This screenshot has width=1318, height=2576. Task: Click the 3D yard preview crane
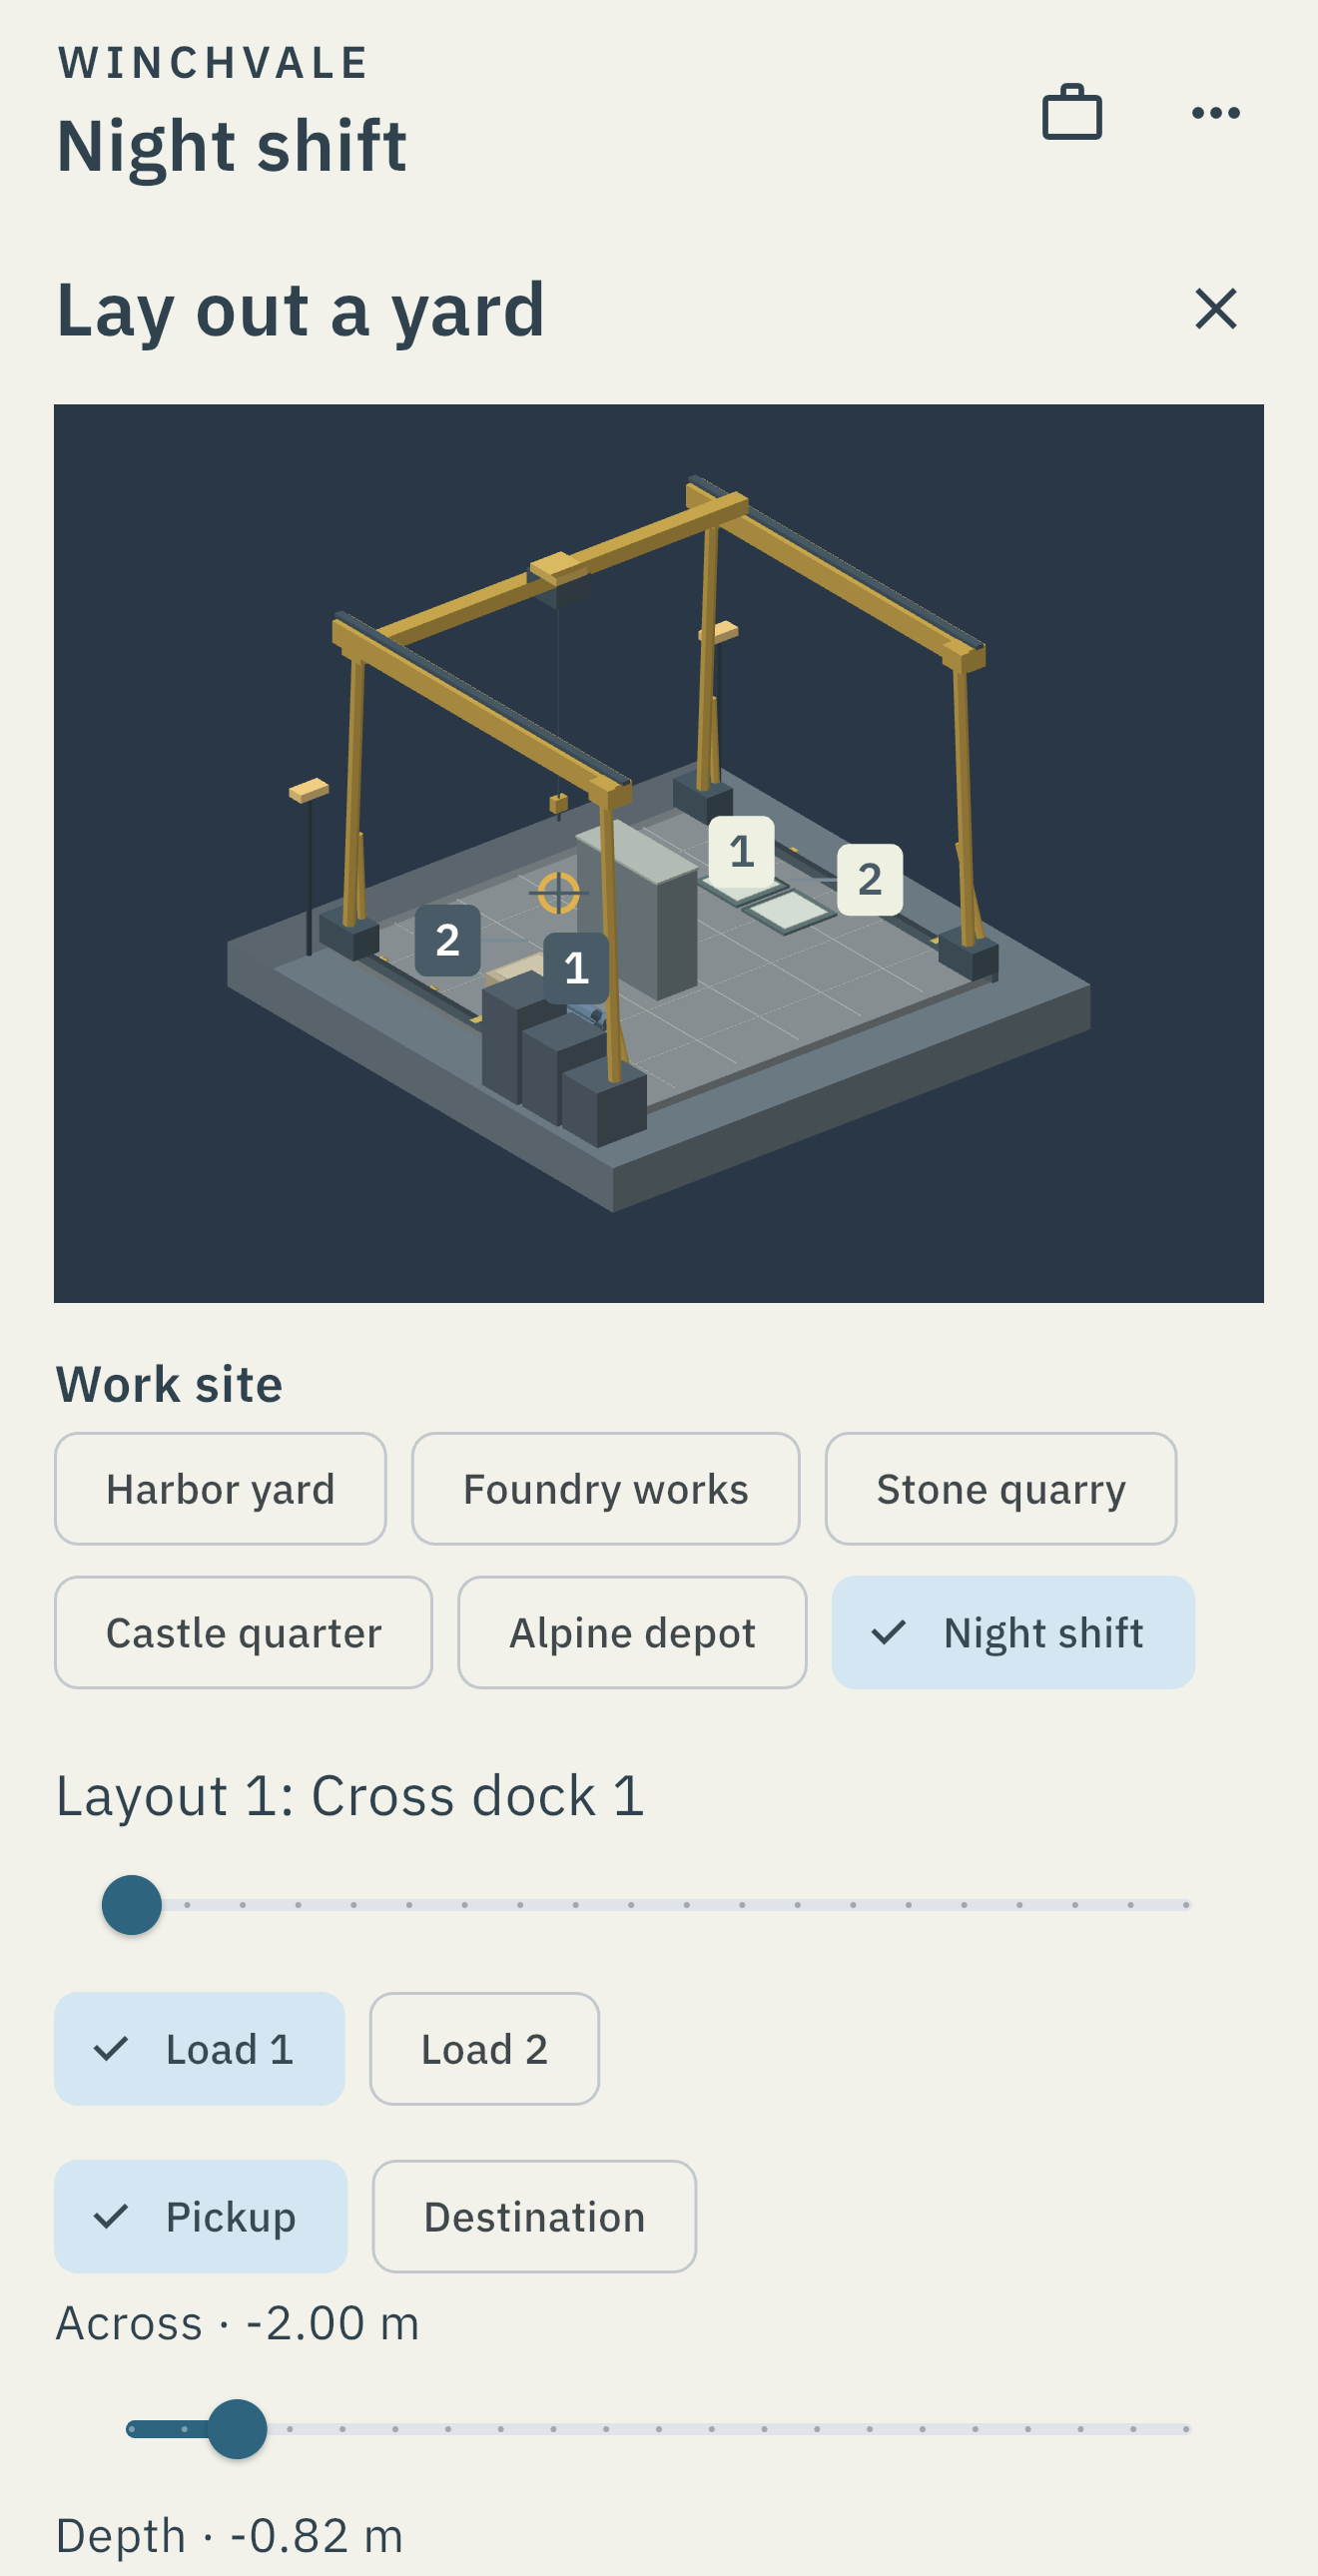click(x=659, y=853)
